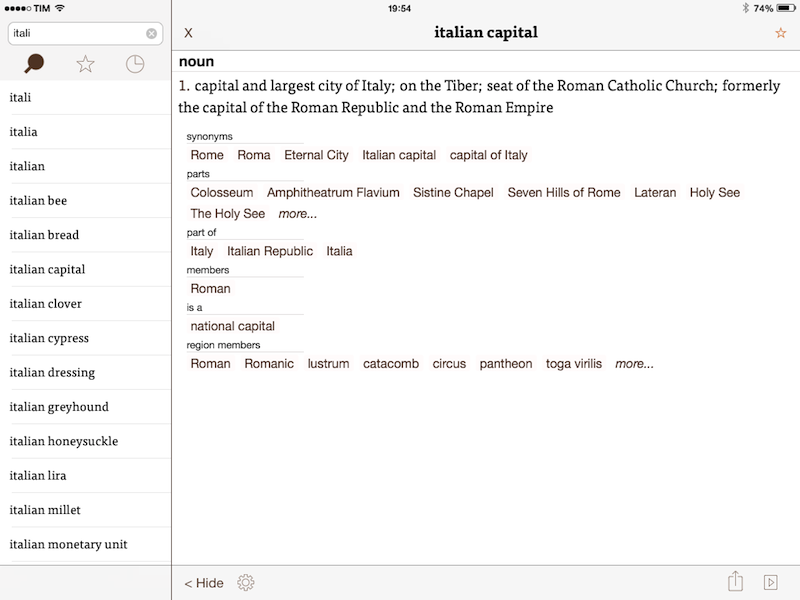
Task: Close the definition with X
Action: tap(188, 33)
